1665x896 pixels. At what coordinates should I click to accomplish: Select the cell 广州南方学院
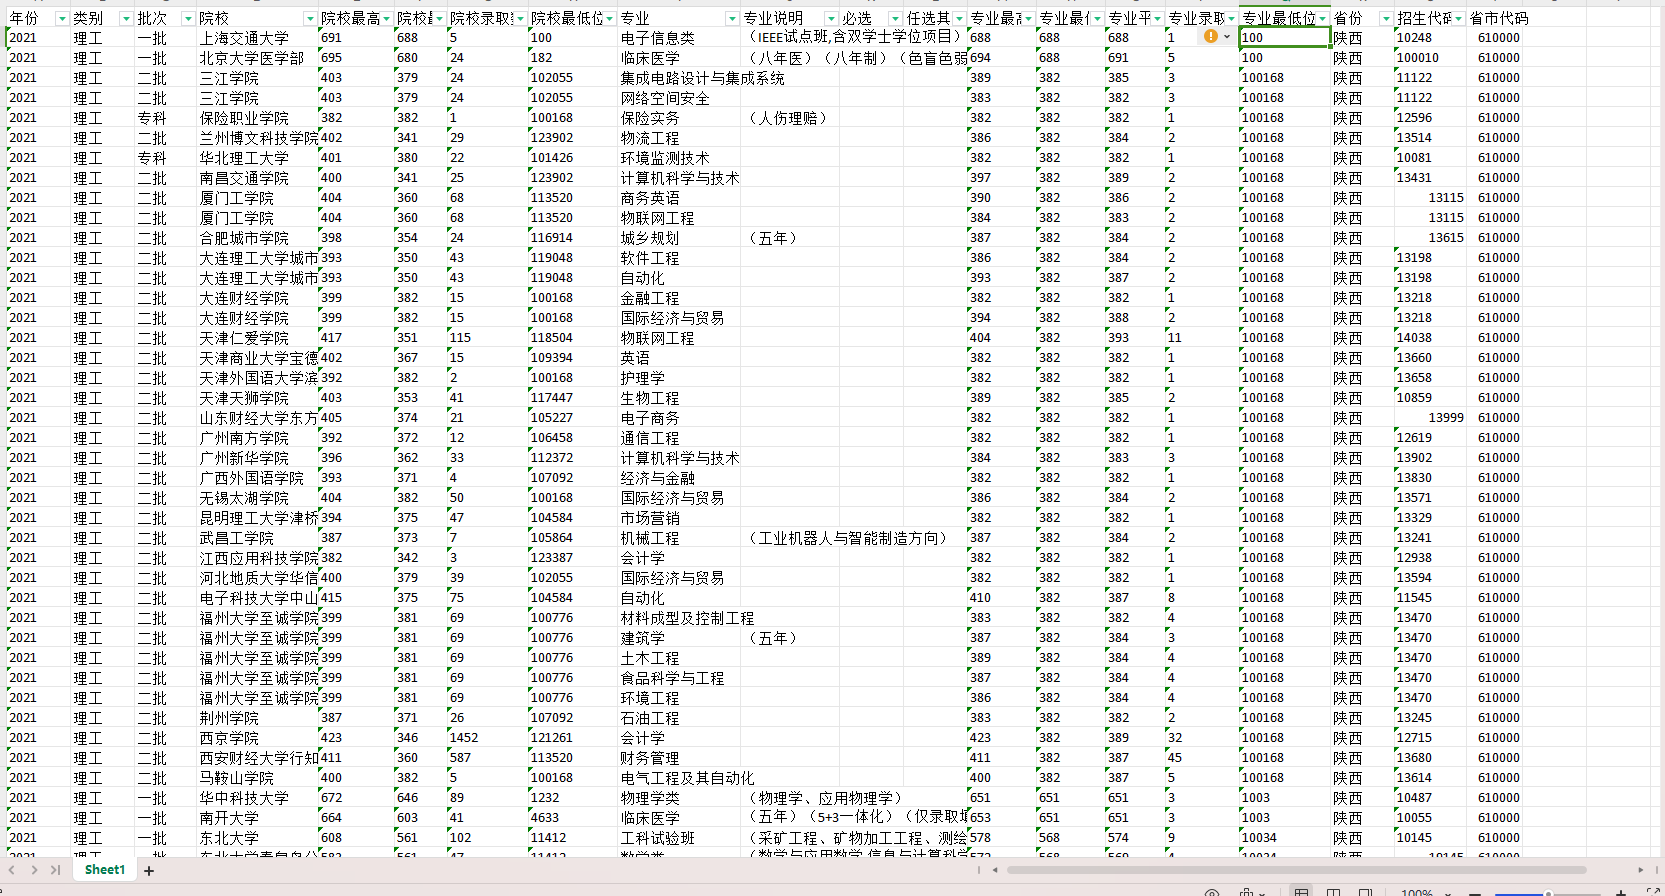point(257,438)
